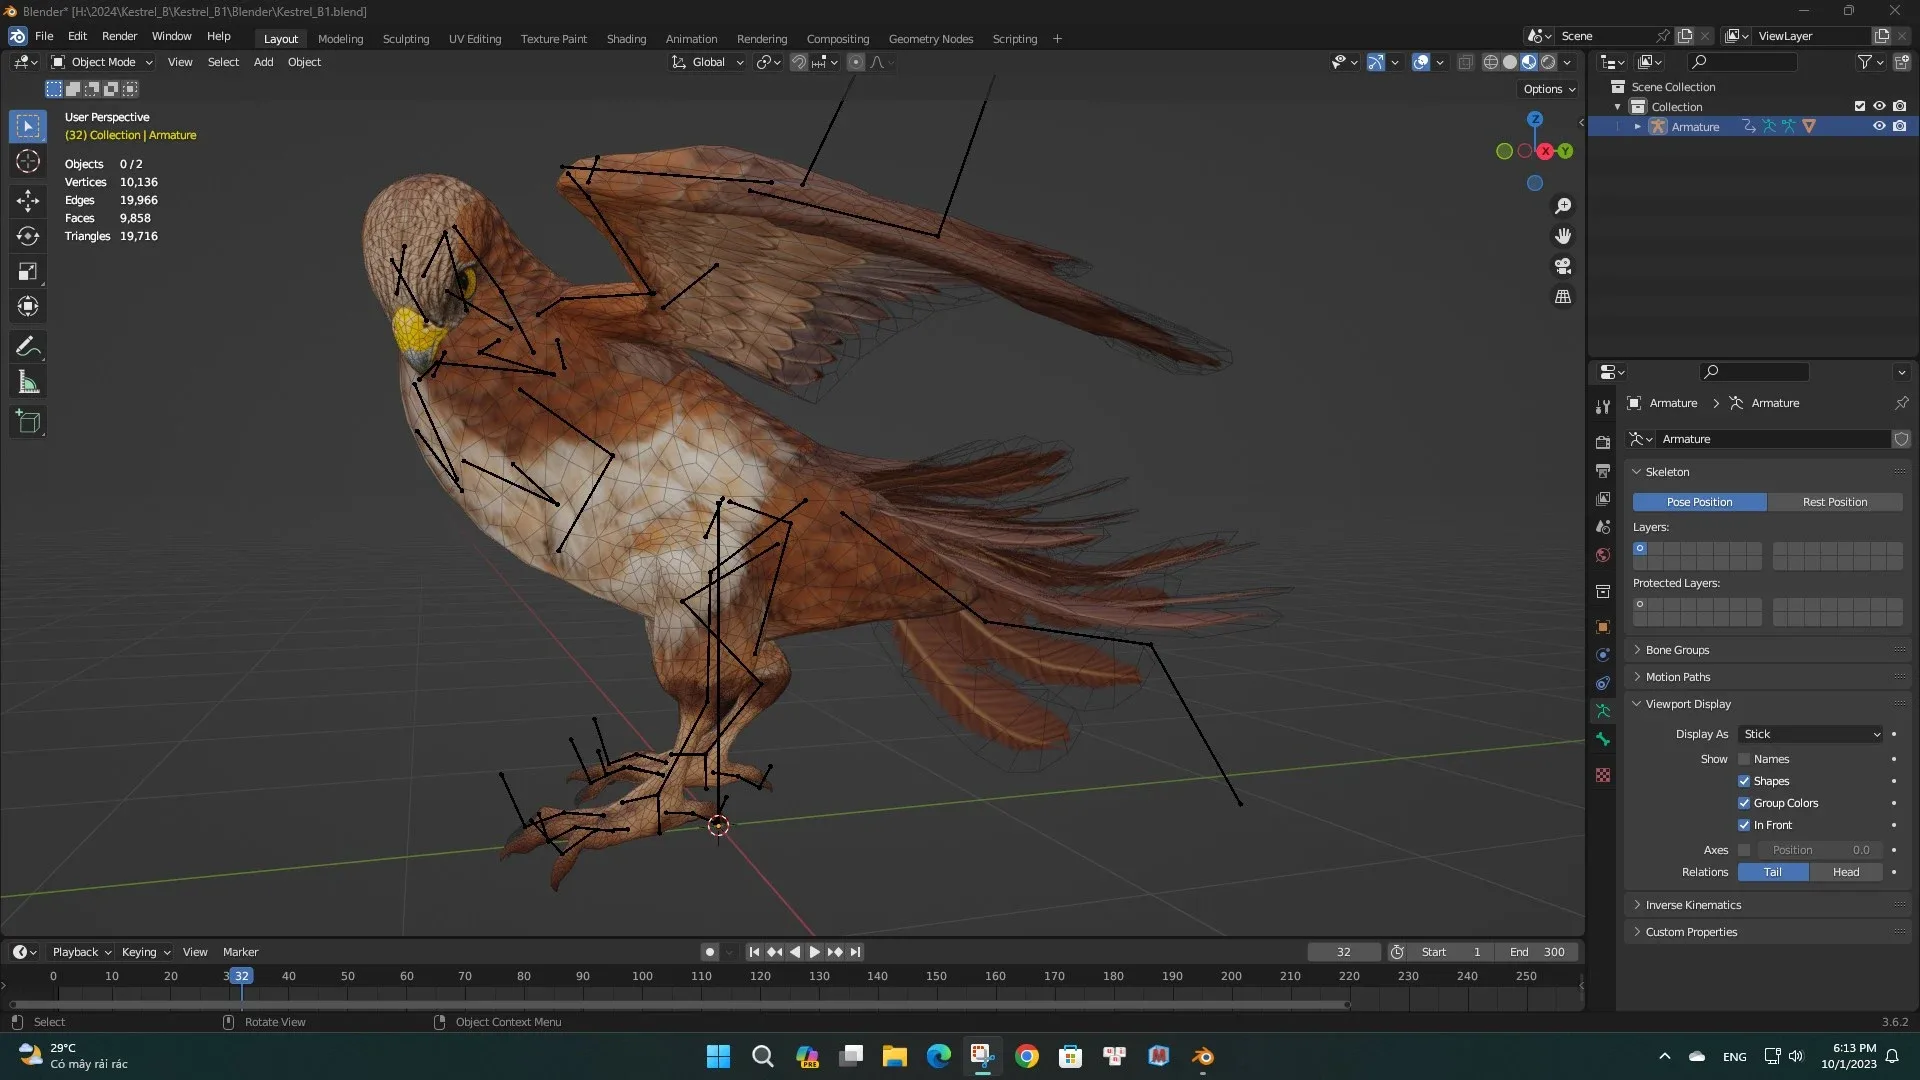Collapse the Skeleton panel
Viewport: 1920px width, 1080px height.
click(x=1667, y=472)
